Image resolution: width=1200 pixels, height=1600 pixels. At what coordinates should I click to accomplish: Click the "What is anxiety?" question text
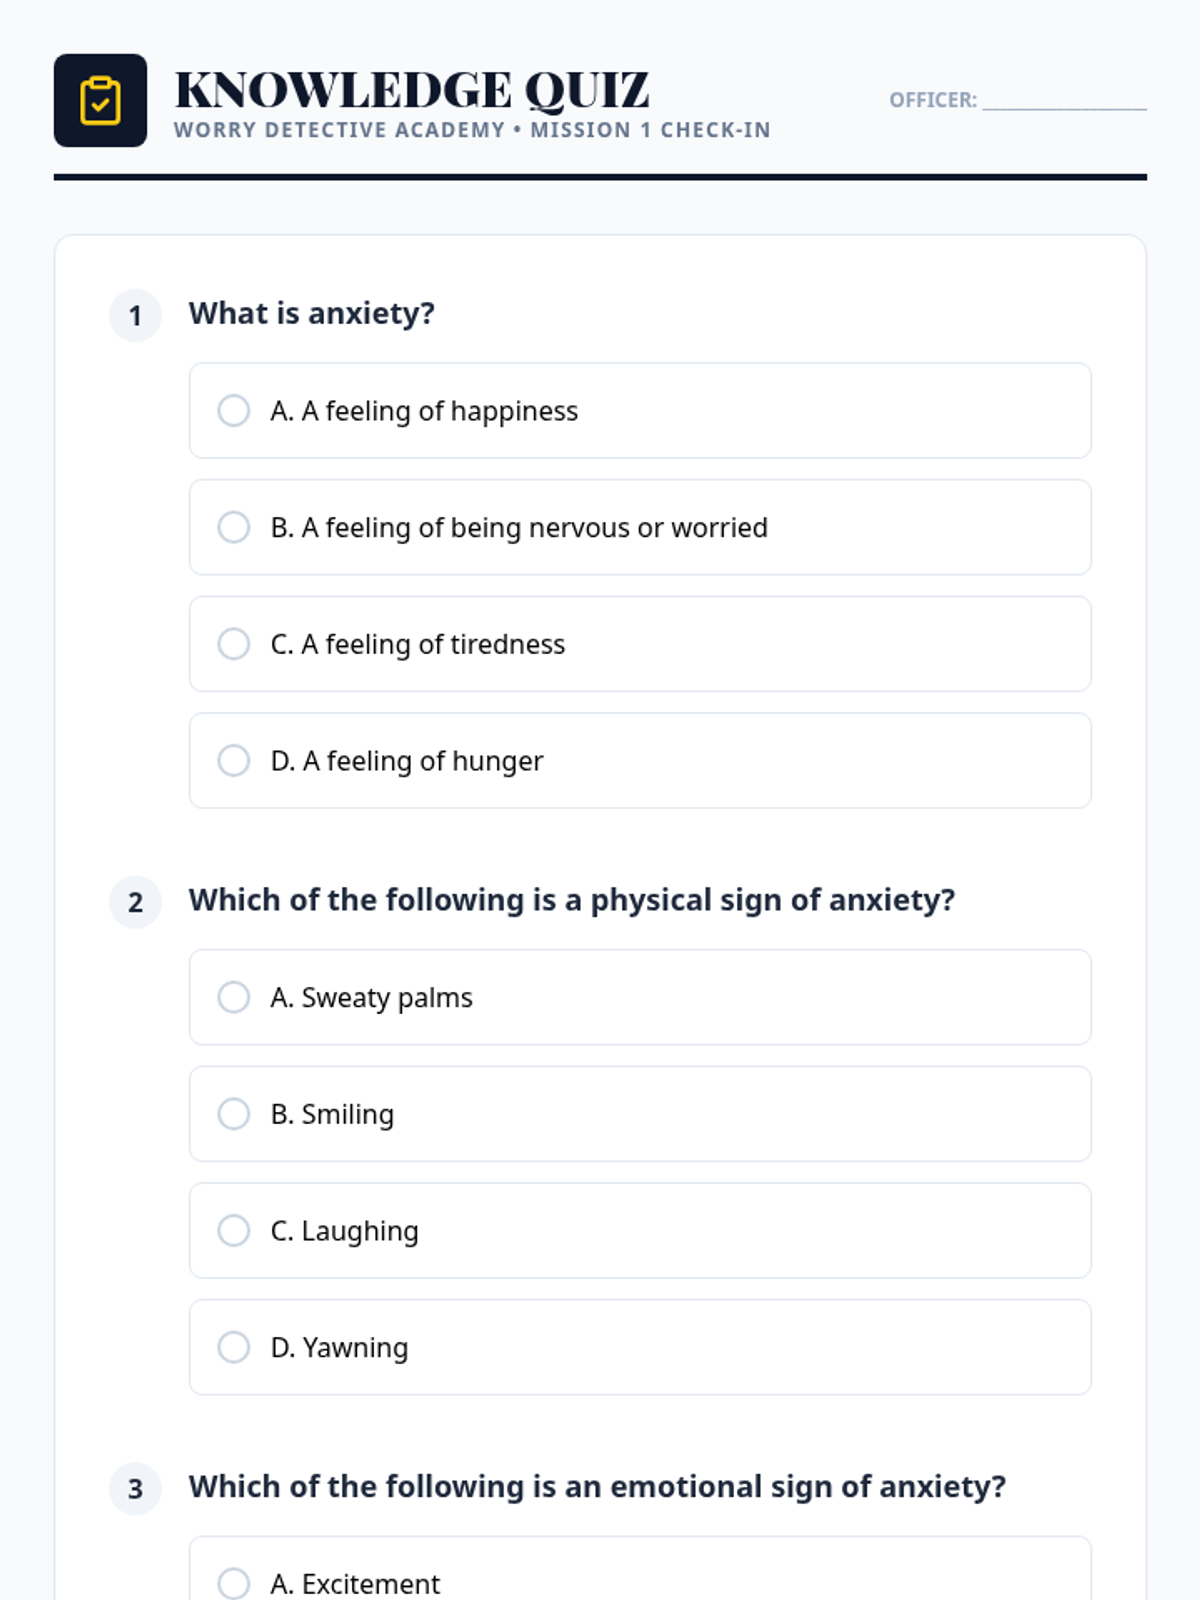(312, 314)
